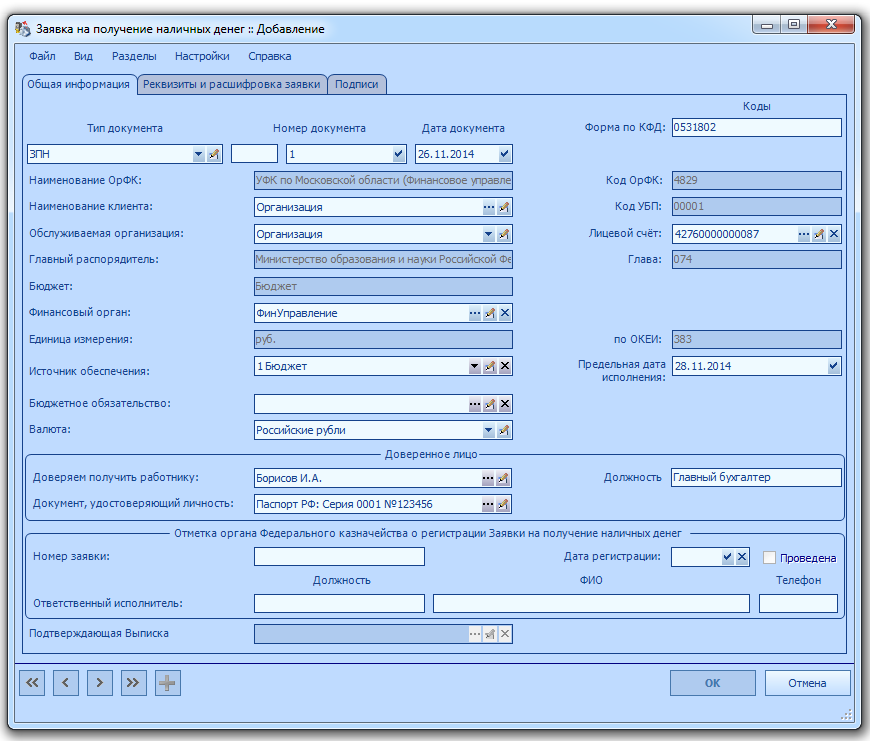The width and height of the screenshot is (870, 741).
Task: Toggle the Проведена checkbox
Action: (x=769, y=557)
